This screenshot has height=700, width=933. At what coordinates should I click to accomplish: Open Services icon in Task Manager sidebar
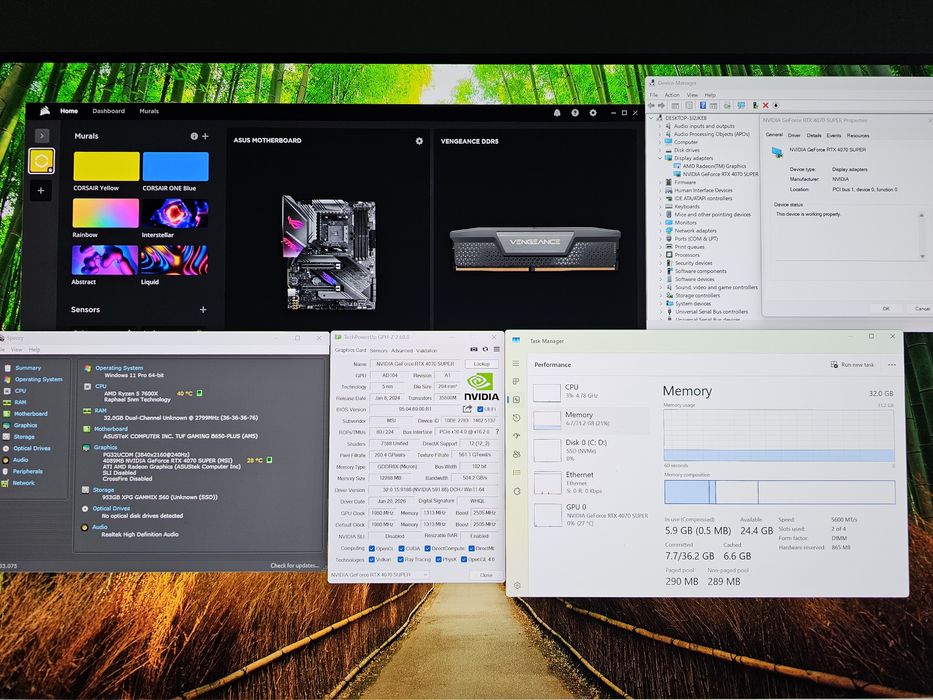516,491
